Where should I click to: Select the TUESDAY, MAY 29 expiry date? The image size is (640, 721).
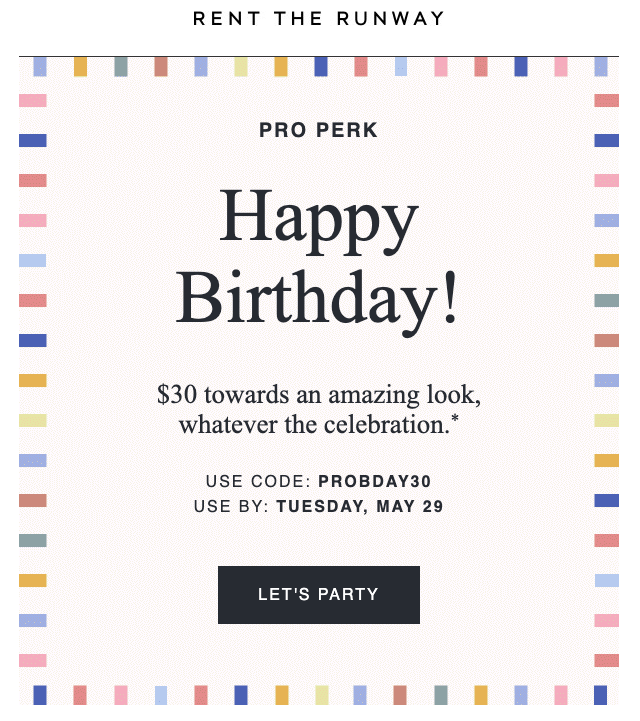(x=359, y=506)
